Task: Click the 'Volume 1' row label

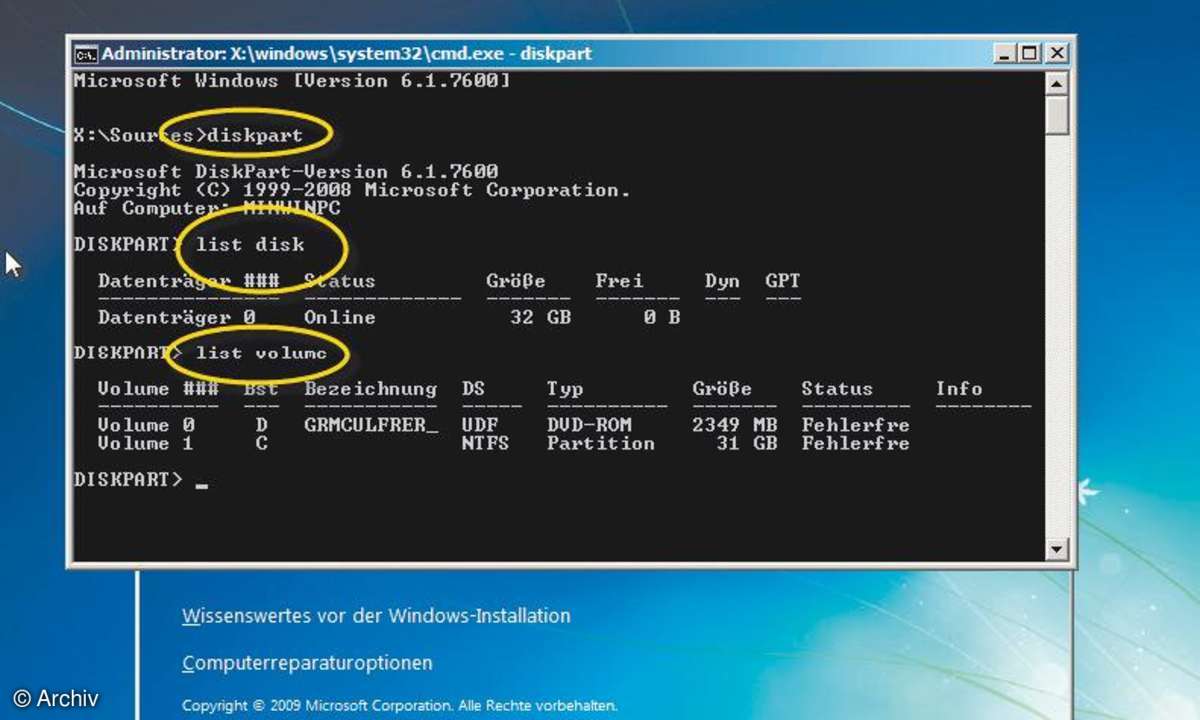Action: tap(146, 443)
